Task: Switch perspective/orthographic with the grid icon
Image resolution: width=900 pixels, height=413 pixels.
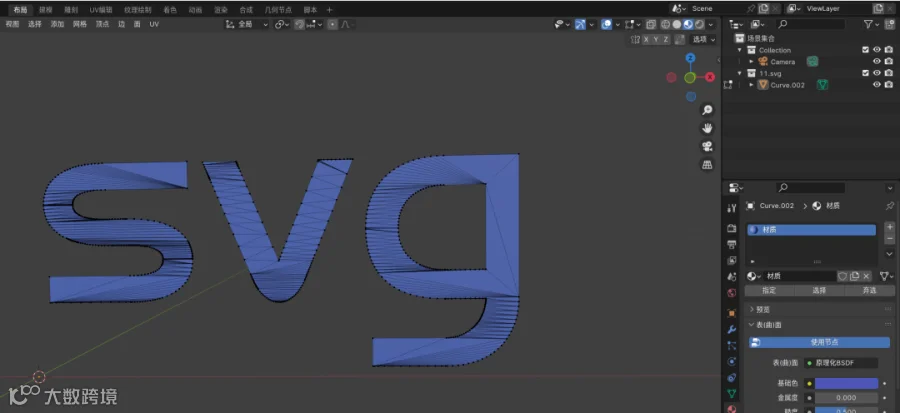Action: click(x=707, y=165)
